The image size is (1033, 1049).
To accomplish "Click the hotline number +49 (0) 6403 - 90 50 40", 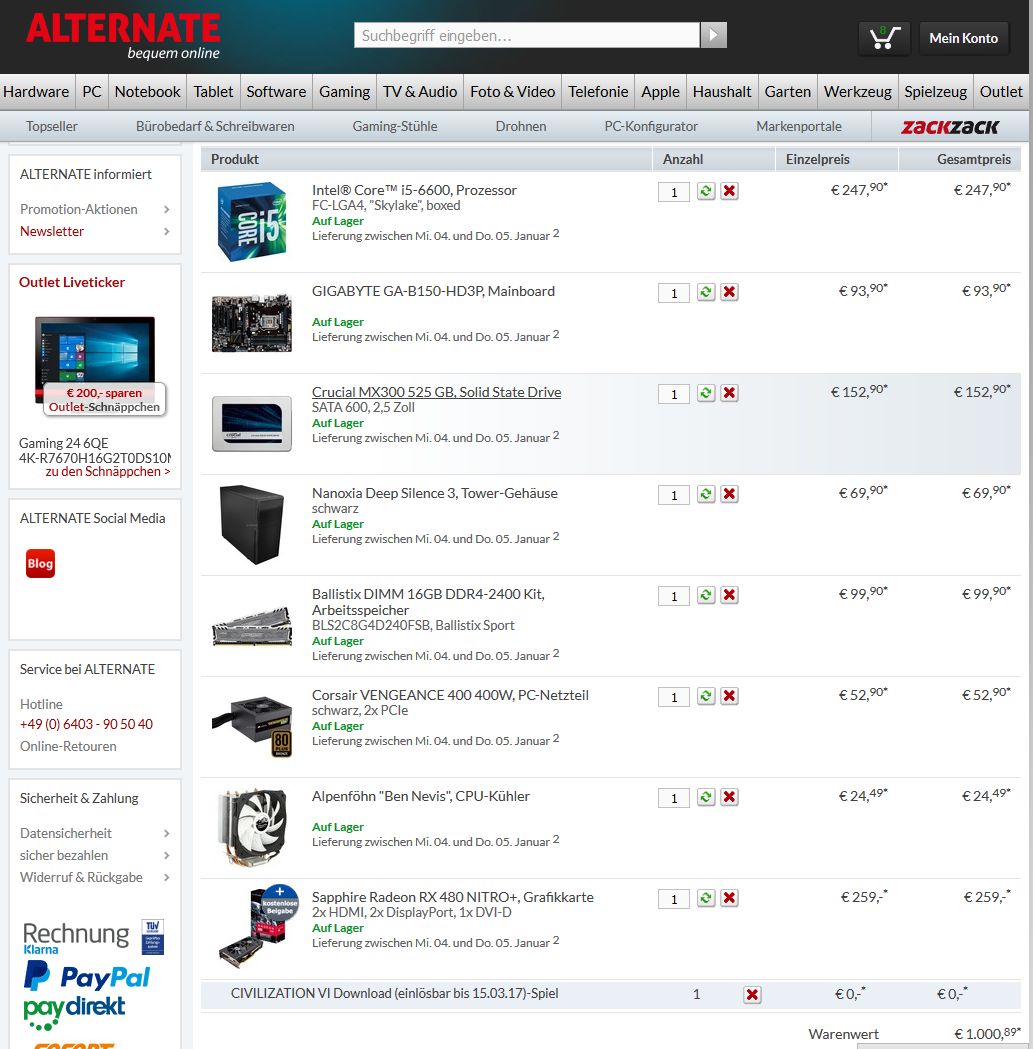I will tap(86, 724).
